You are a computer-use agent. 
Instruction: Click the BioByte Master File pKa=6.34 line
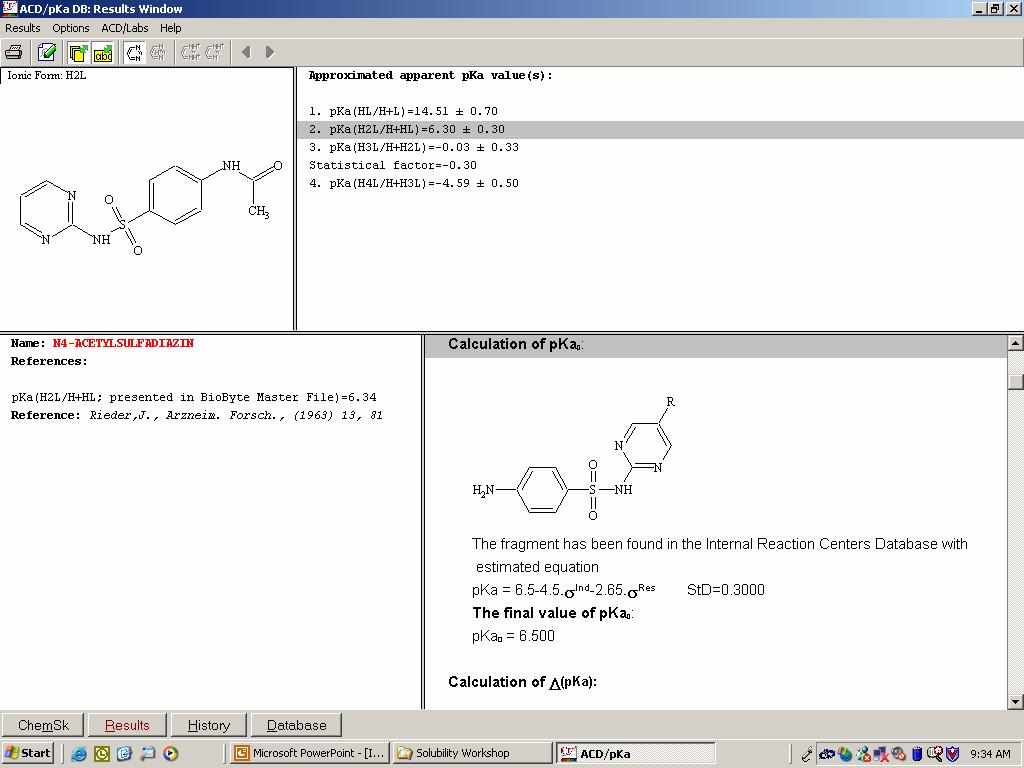193,397
